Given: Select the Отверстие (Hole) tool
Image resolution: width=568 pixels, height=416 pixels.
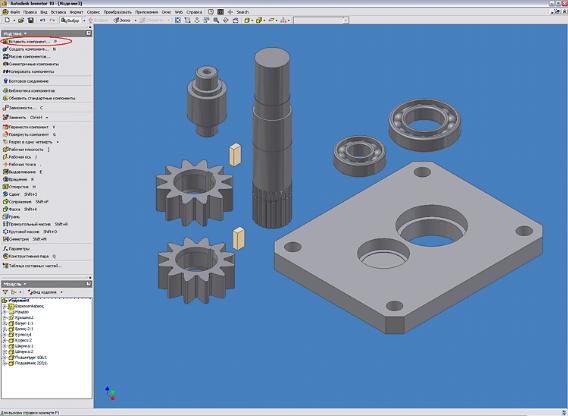Looking at the screenshot, I should [x=19, y=187].
